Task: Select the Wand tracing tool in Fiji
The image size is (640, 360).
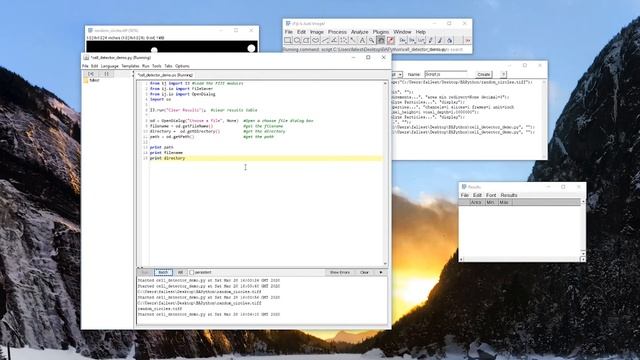Action: [x=353, y=40]
